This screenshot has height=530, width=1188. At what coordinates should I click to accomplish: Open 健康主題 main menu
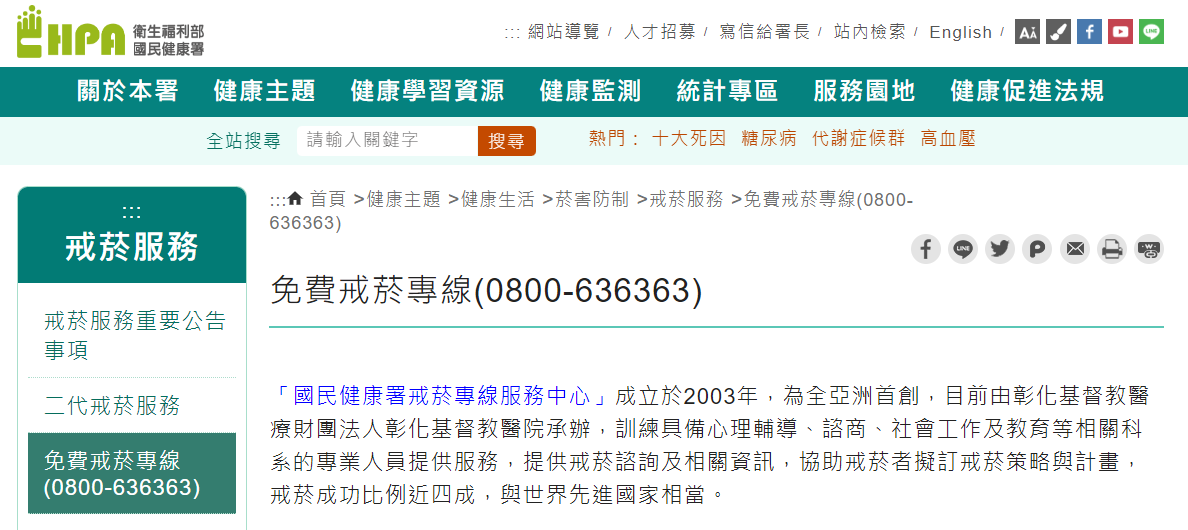pos(264,92)
